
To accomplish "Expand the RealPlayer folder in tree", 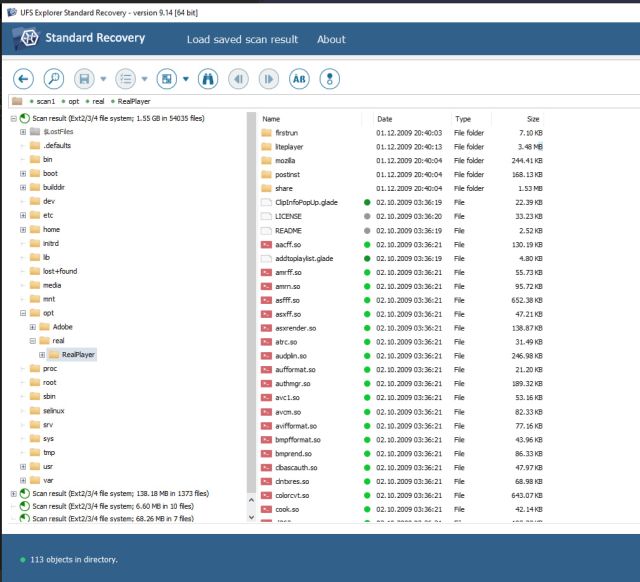I will [x=42, y=355].
